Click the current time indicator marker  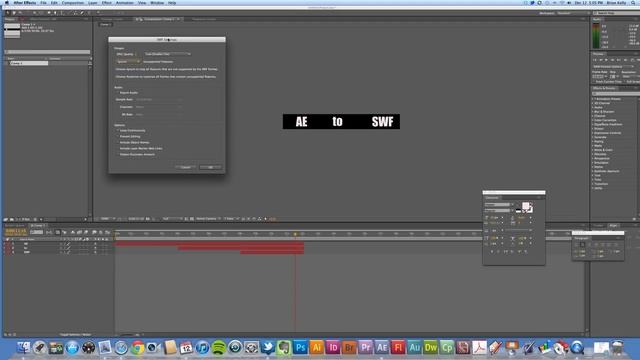tap(295, 234)
